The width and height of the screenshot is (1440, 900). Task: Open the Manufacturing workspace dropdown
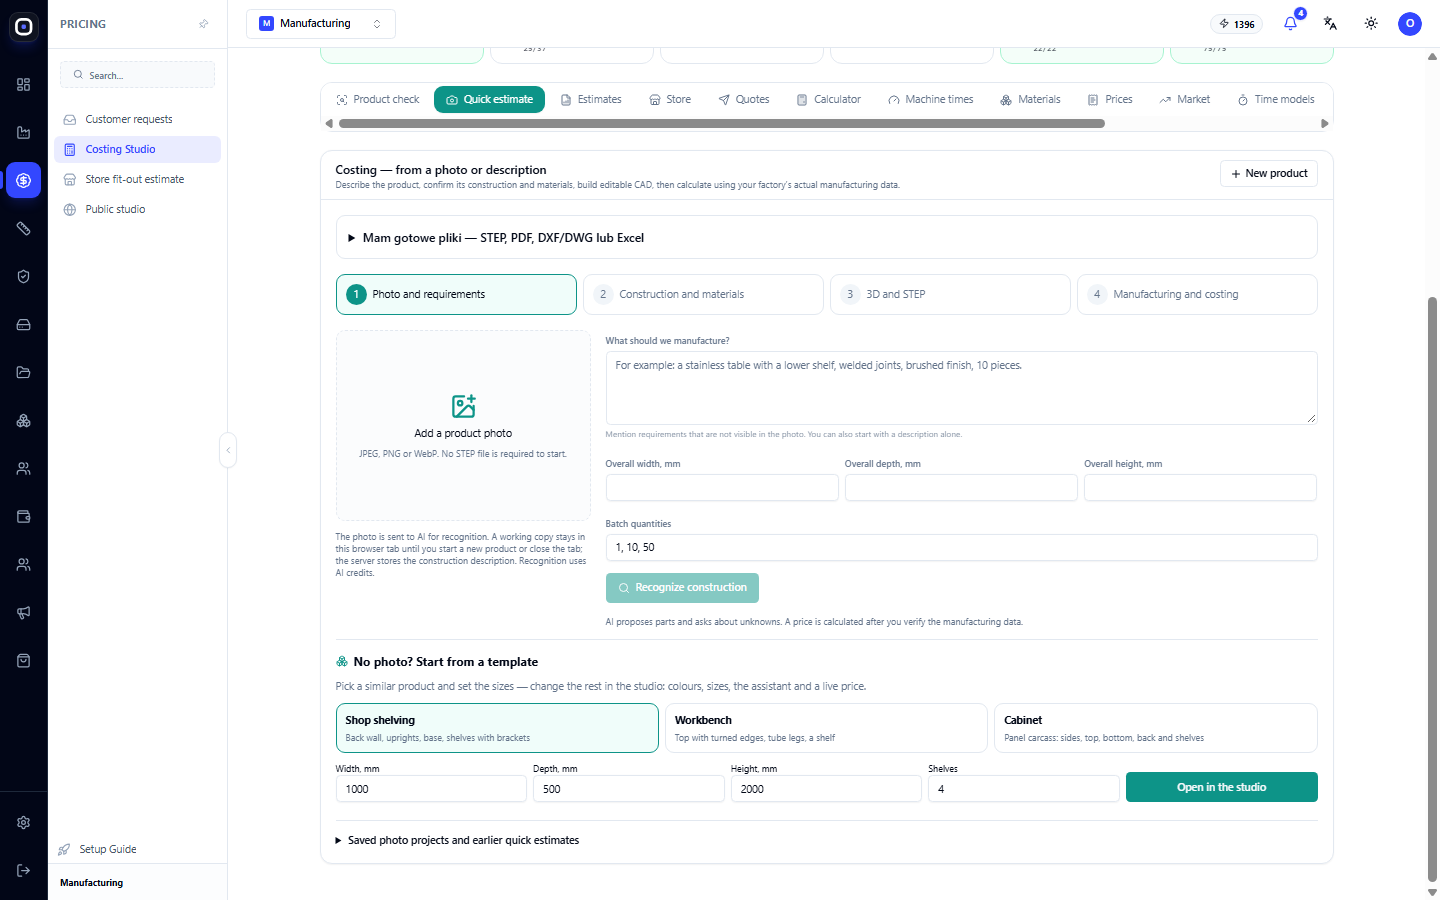coord(321,24)
